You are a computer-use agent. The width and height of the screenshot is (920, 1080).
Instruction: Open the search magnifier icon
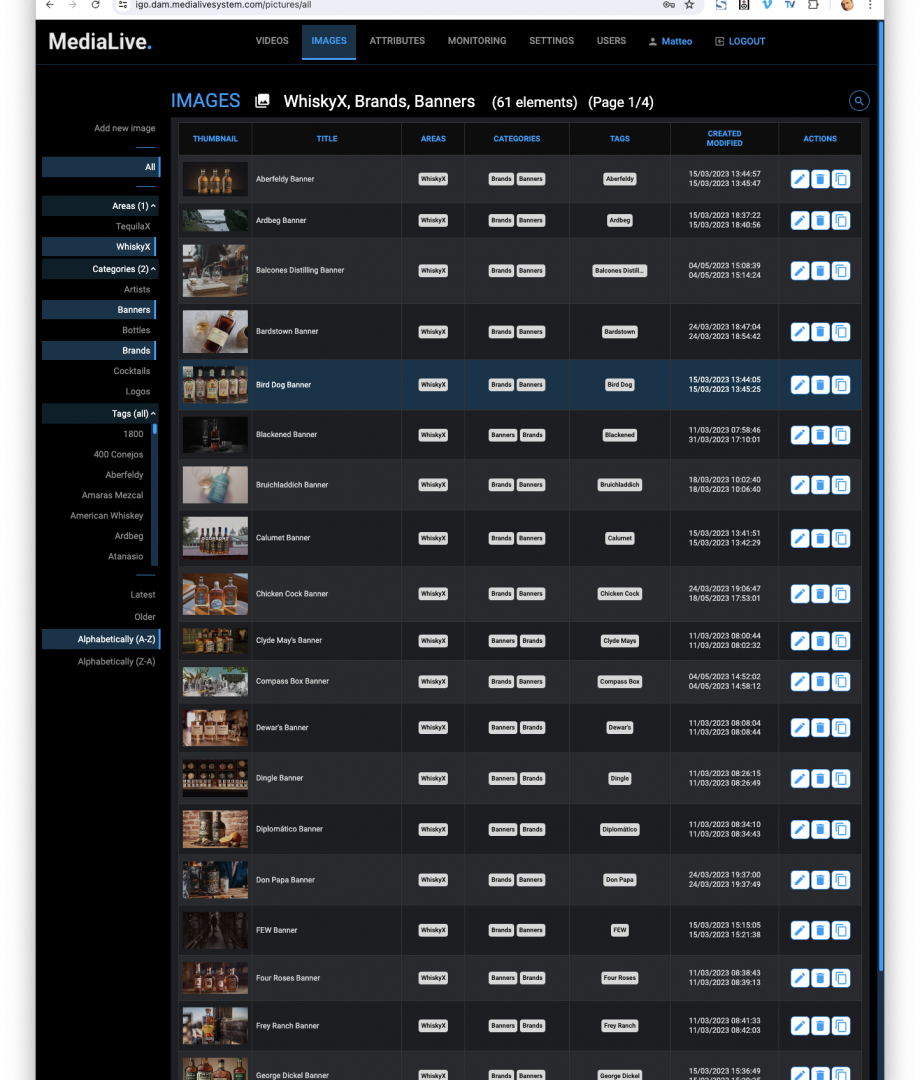[859, 101]
